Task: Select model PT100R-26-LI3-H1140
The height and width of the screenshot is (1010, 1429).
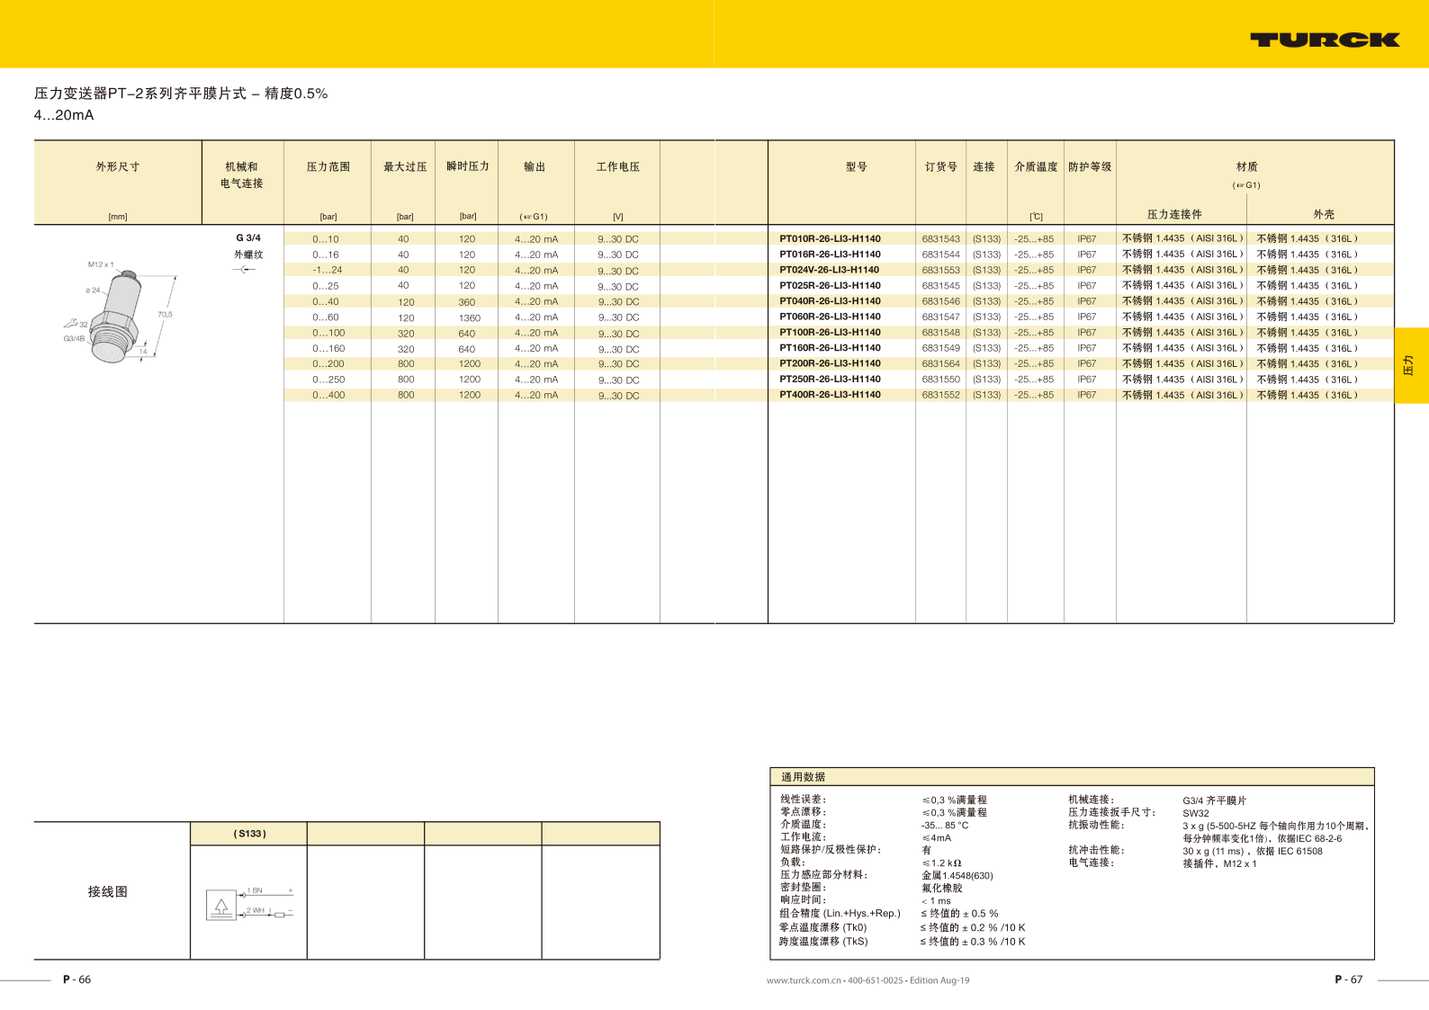Action: pos(830,332)
